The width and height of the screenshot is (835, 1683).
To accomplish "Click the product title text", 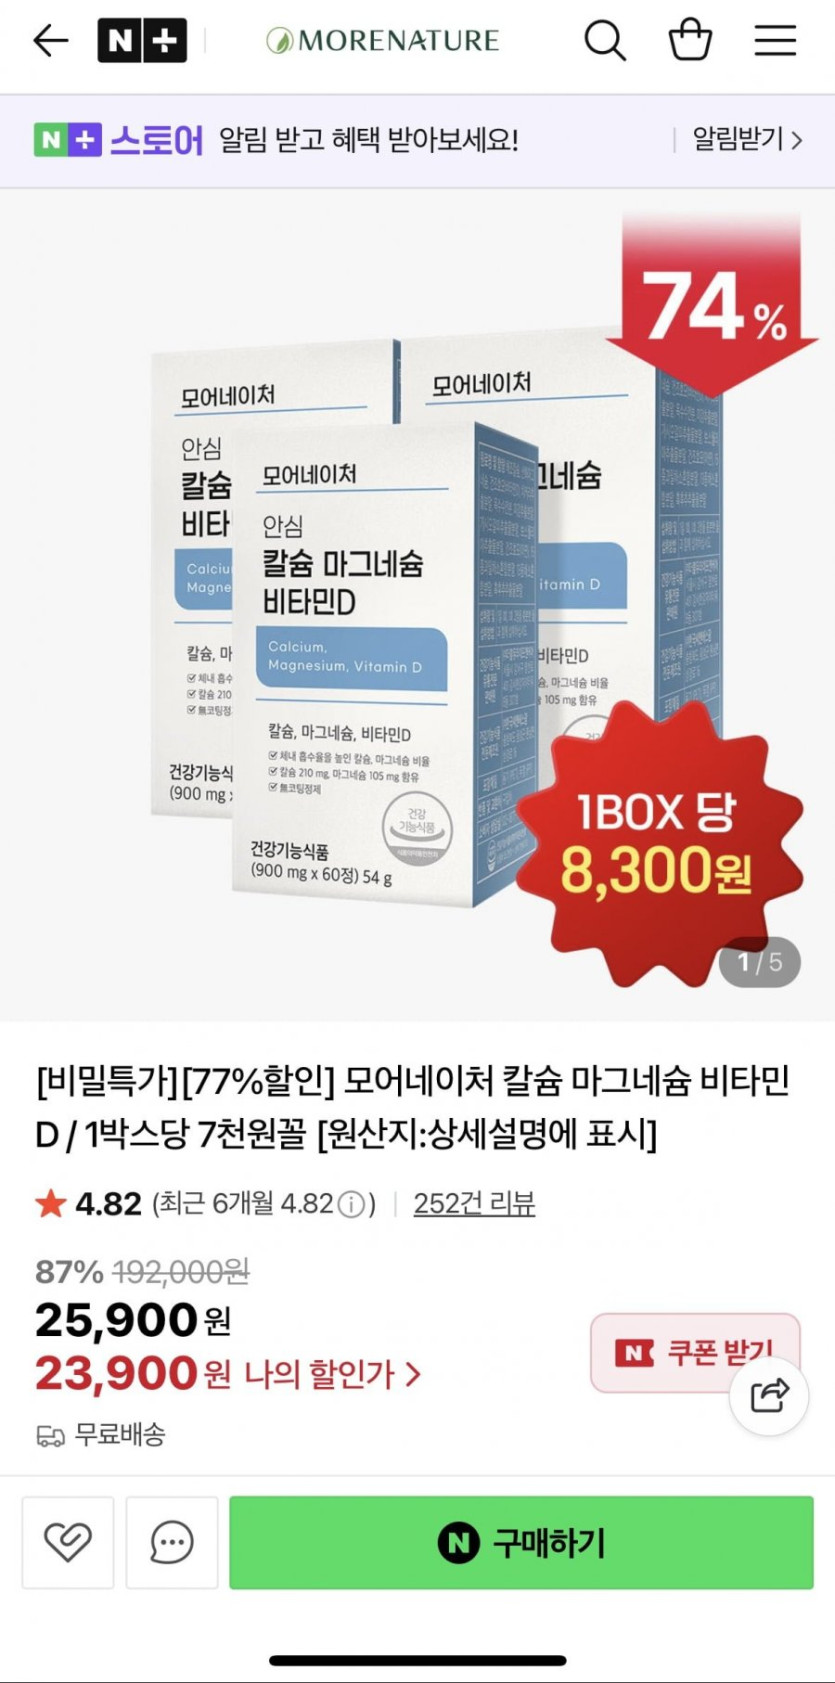I will tap(413, 1107).
